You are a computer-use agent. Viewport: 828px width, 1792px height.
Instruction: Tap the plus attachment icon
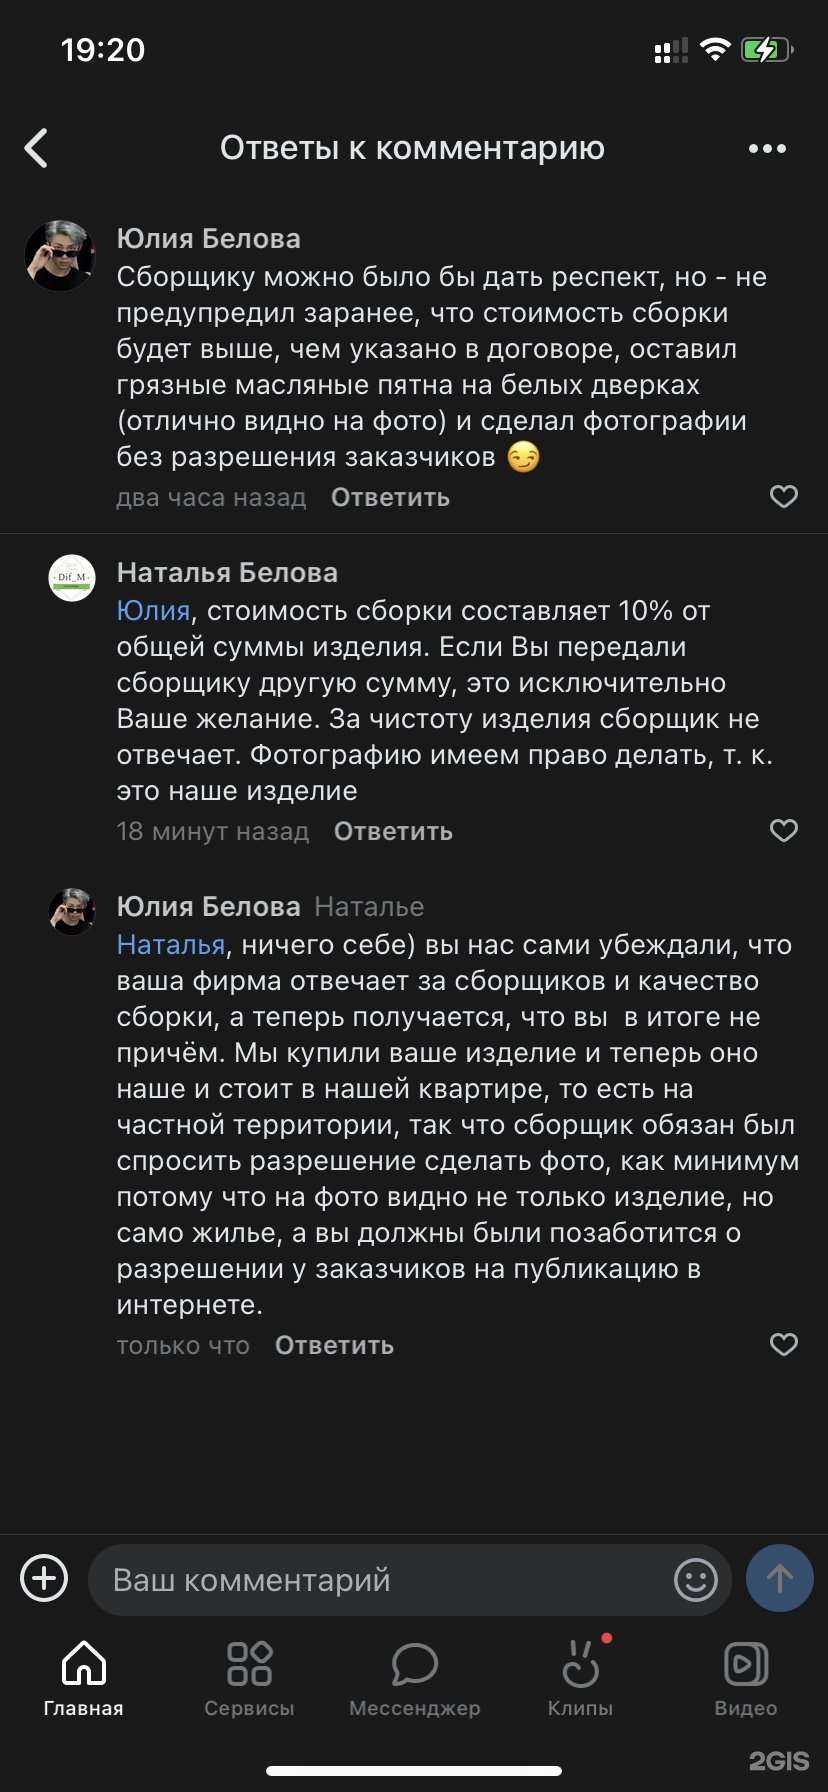[44, 1578]
